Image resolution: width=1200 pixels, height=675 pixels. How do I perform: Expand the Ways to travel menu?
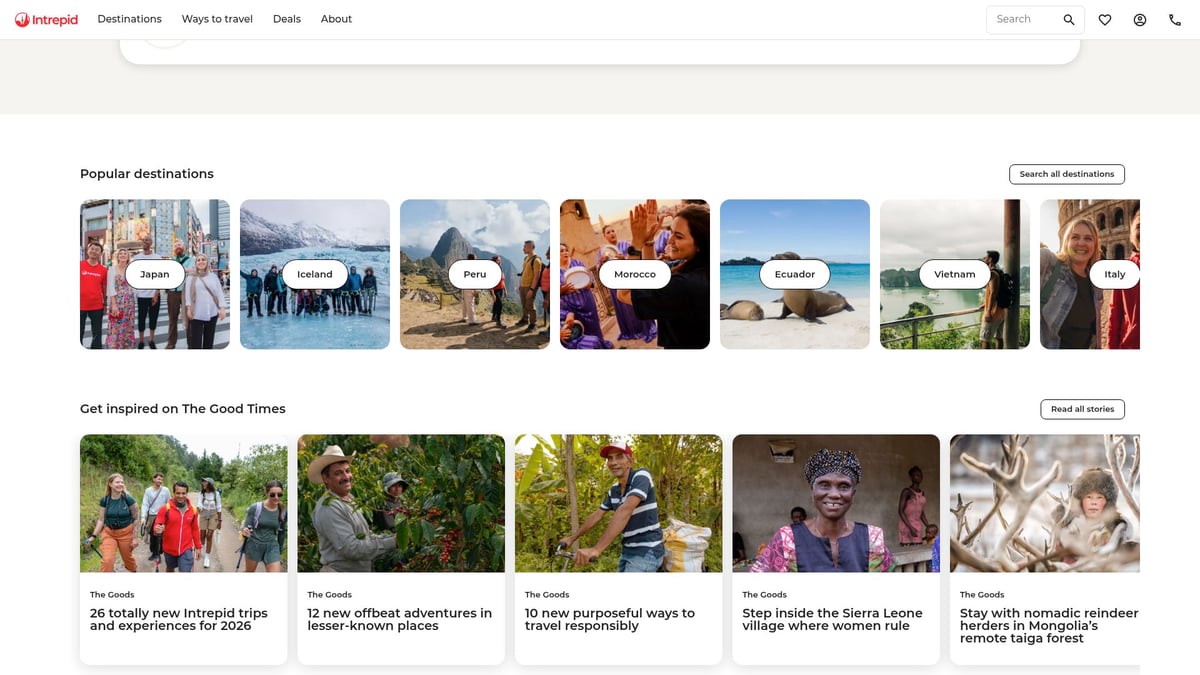pyautogui.click(x=217, y=19)
